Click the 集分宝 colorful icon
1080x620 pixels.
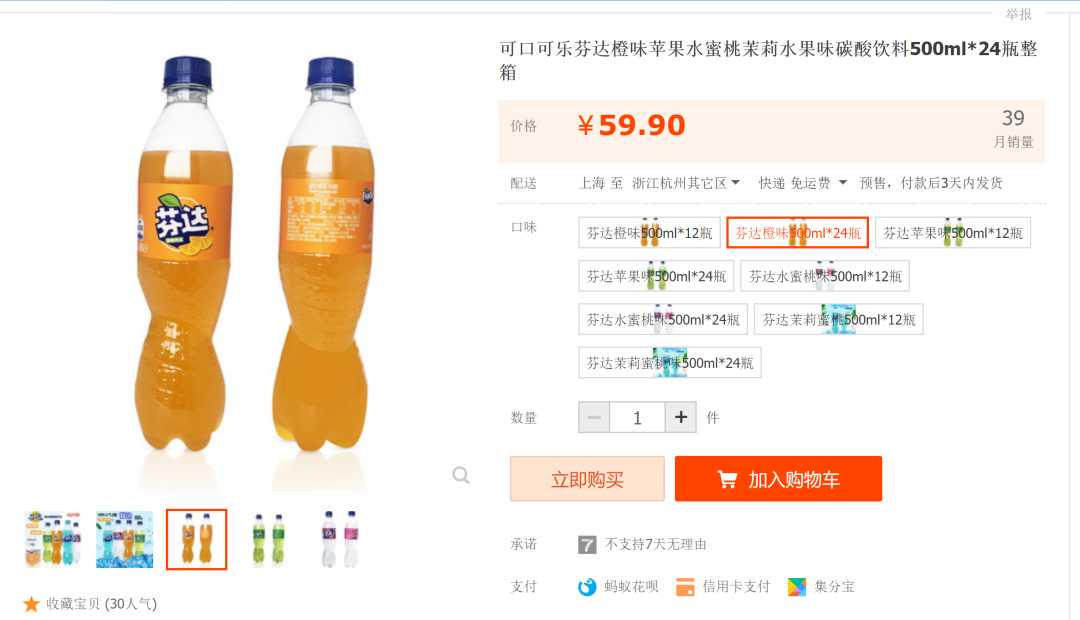point(796,587)
